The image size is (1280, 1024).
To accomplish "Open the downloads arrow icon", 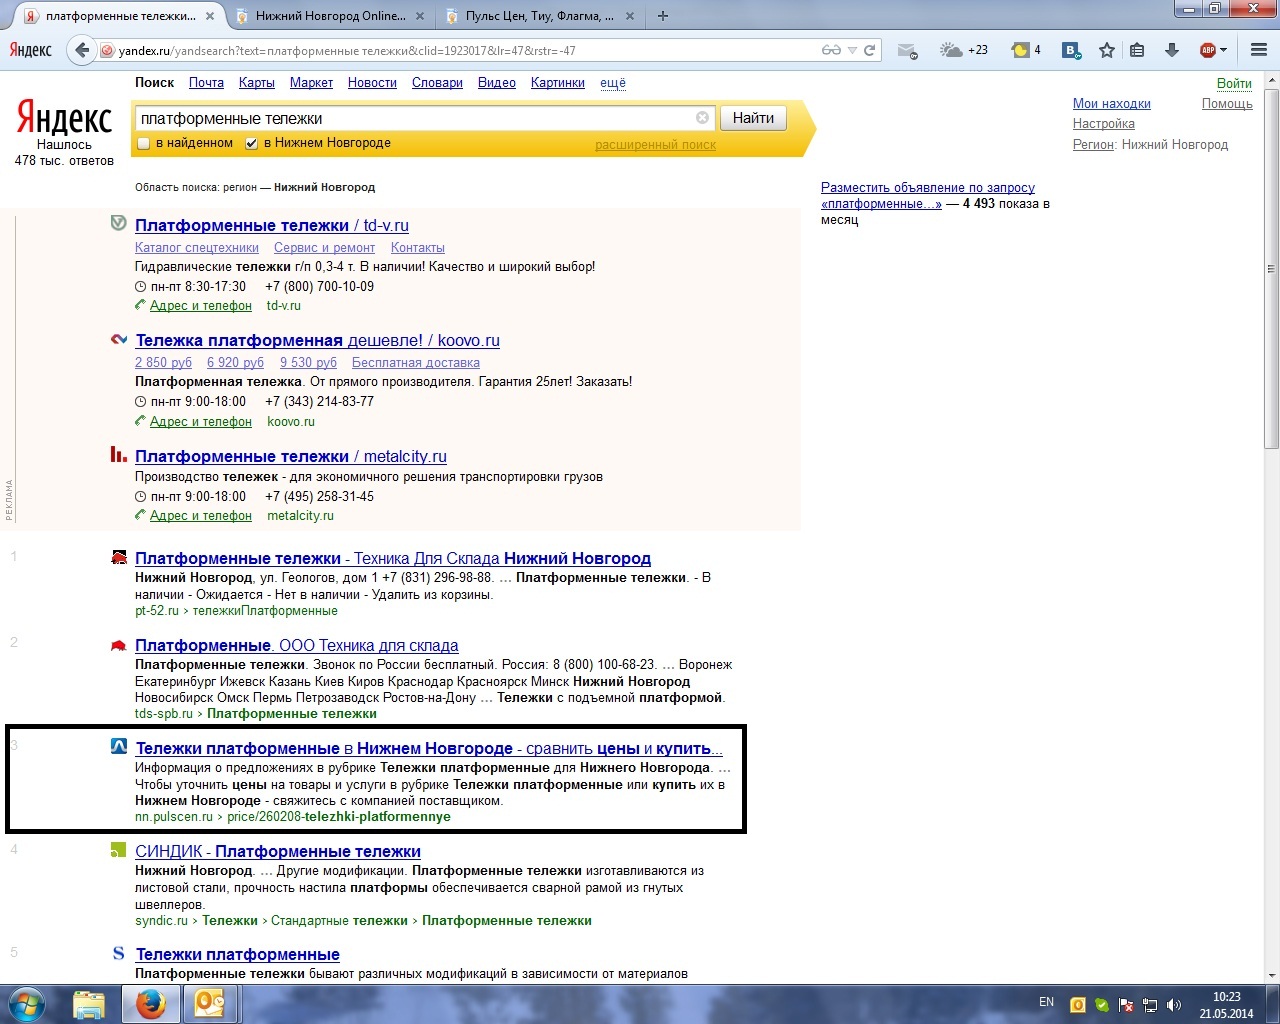I will coord(1172,50).
